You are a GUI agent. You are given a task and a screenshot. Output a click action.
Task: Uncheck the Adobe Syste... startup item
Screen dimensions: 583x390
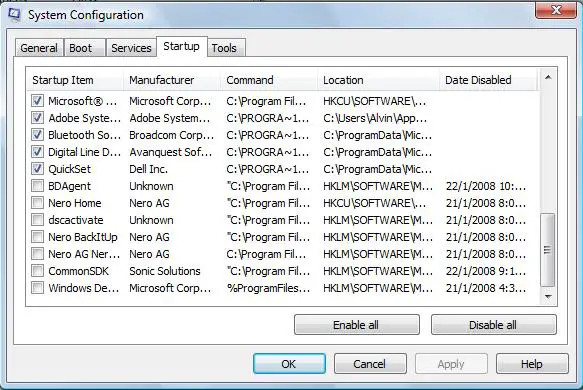pos(37,118)
